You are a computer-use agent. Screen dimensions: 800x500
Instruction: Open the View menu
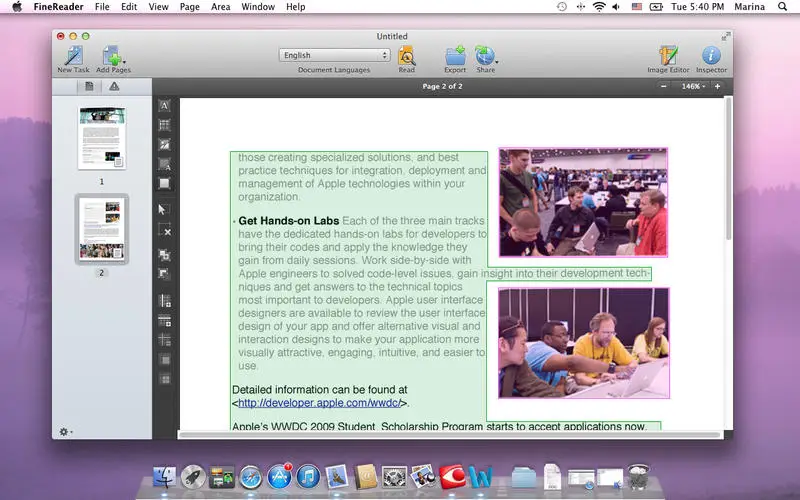click(158, 7)
